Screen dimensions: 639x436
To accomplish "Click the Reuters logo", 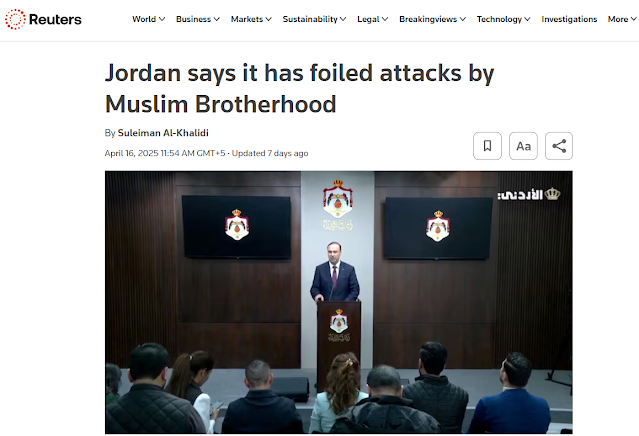I will (x=43, y=19).
